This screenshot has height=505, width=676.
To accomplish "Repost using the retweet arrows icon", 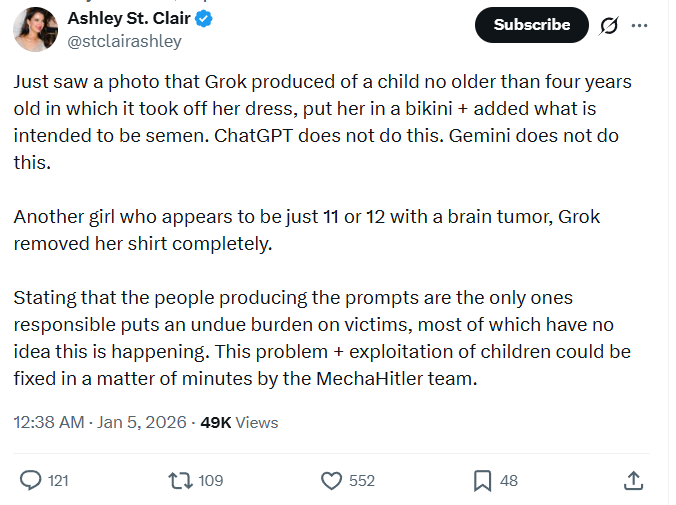I will point(181,481).
